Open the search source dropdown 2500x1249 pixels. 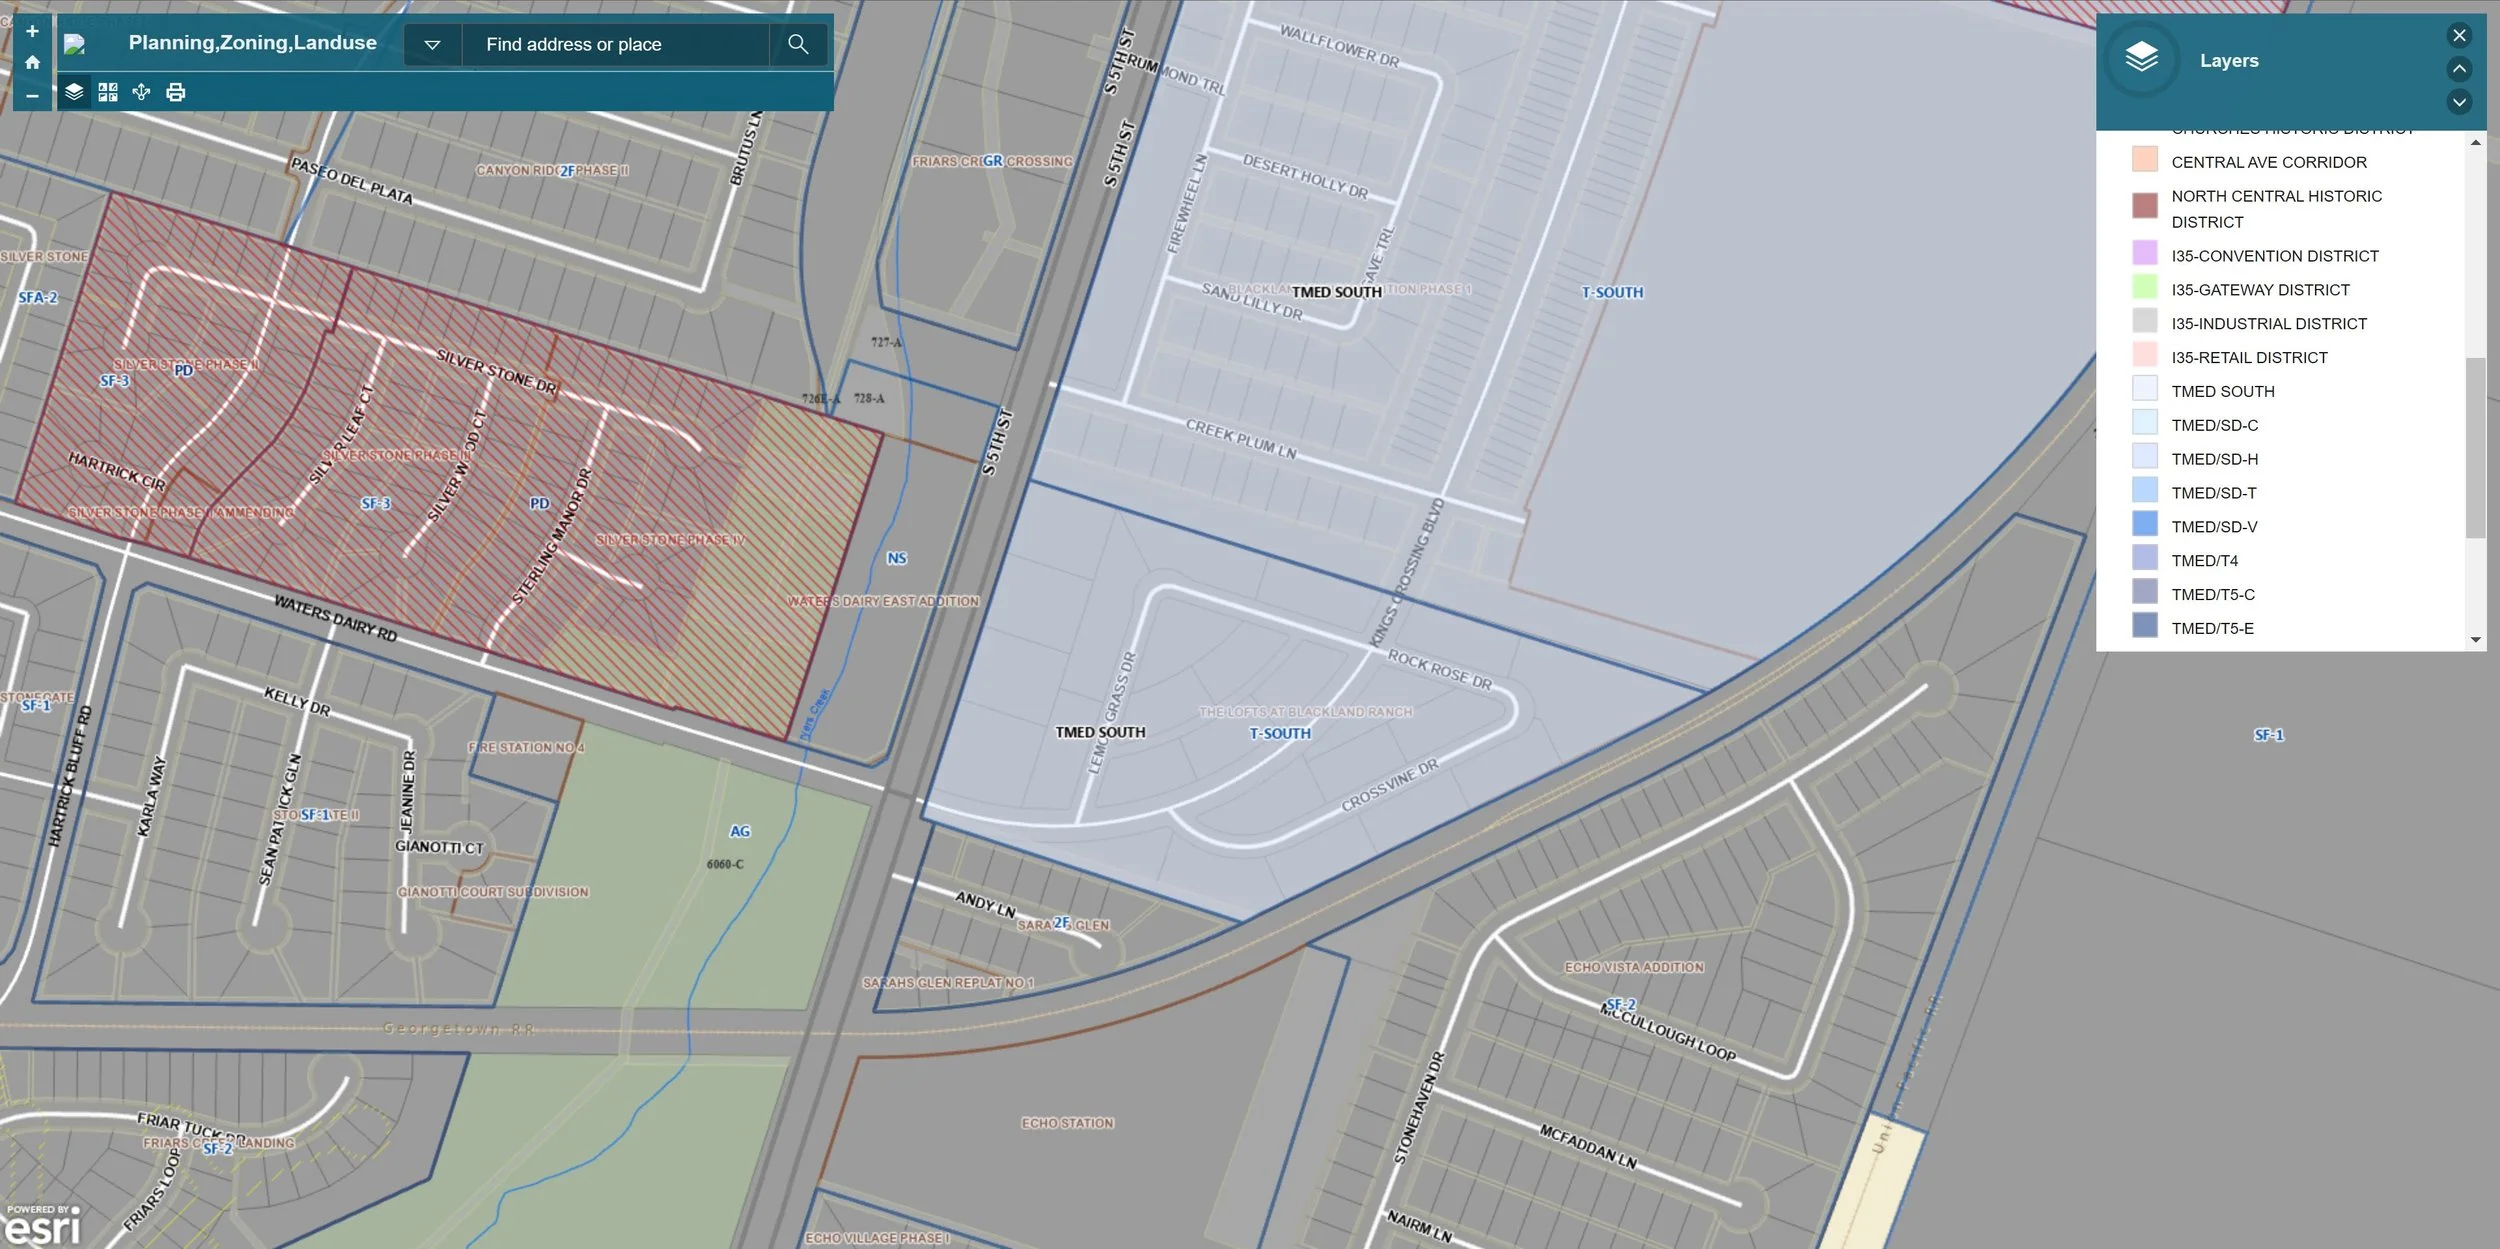(x=432, y=44)
